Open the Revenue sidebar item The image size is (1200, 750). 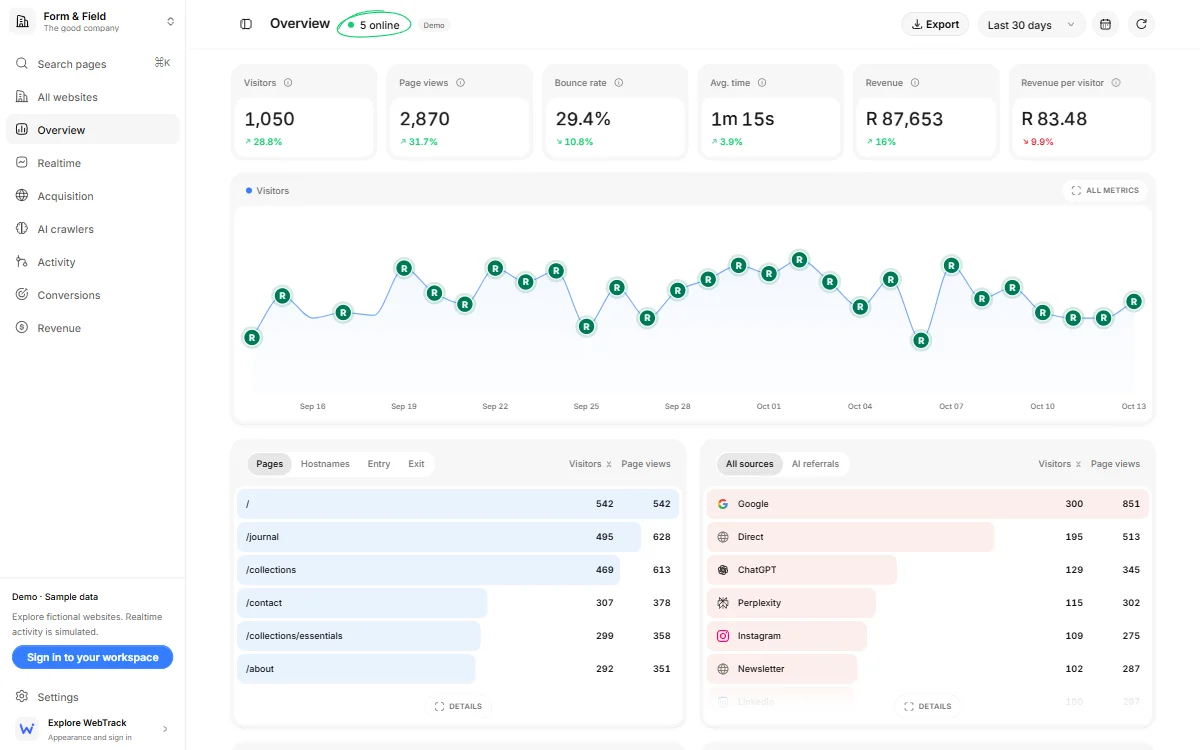(x=92, y=328)
